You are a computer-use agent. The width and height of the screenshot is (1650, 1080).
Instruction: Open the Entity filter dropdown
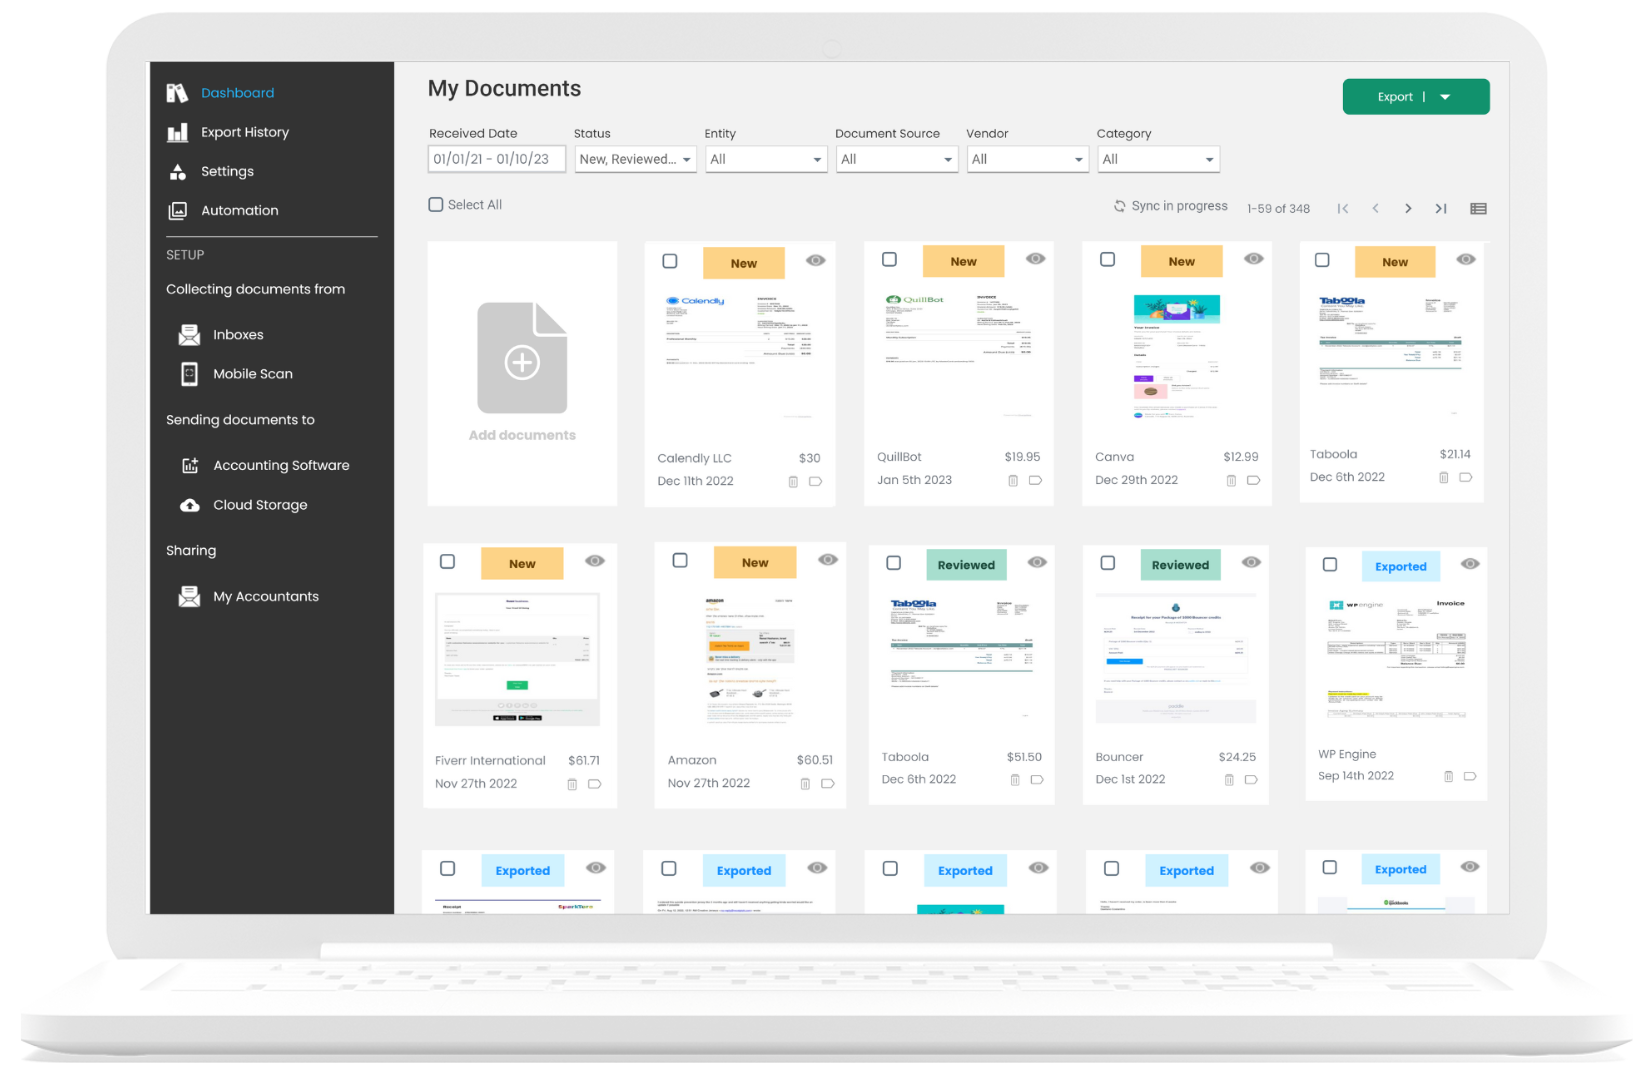pyautogui.click(x=765, y=159)
